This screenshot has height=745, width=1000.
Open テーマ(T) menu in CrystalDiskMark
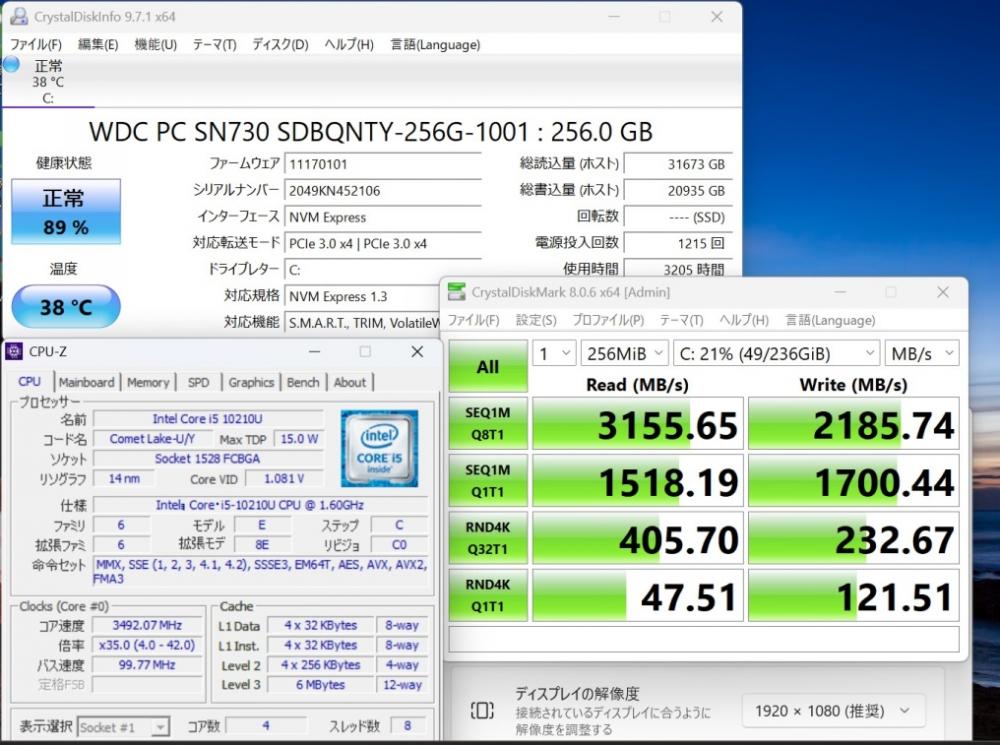point(681,320)
